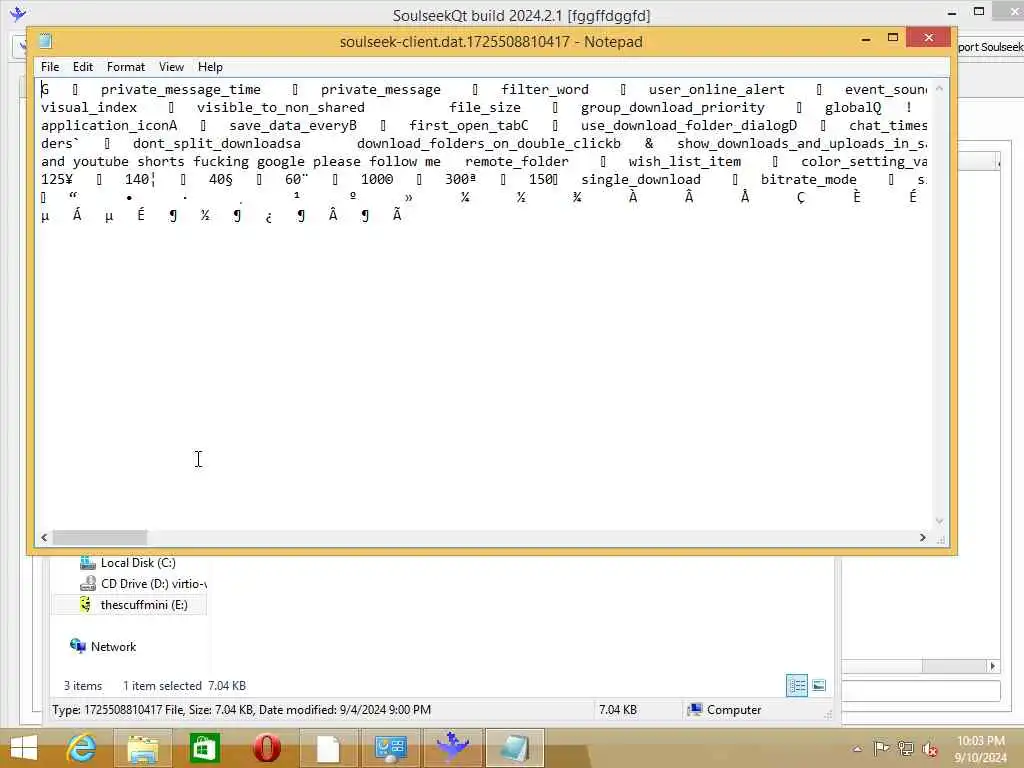Click the thescuffmini drive icon

coord(86,604)
